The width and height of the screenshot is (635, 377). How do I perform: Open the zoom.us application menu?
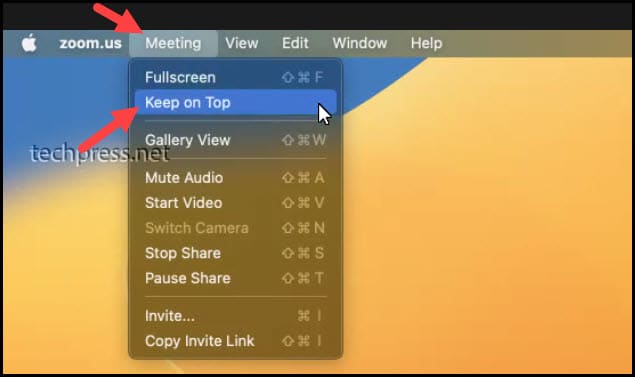(90, 43)
